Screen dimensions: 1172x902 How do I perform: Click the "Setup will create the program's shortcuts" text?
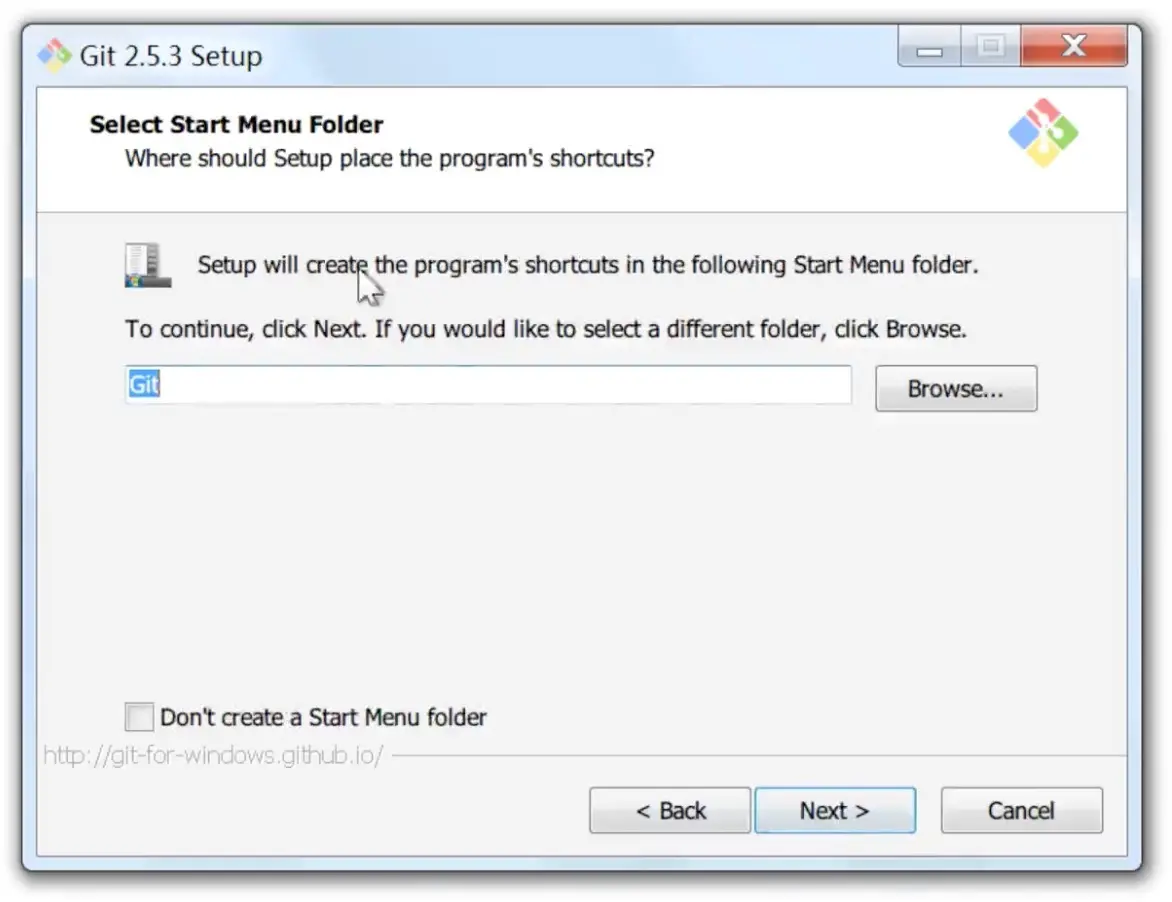point(587,266)
